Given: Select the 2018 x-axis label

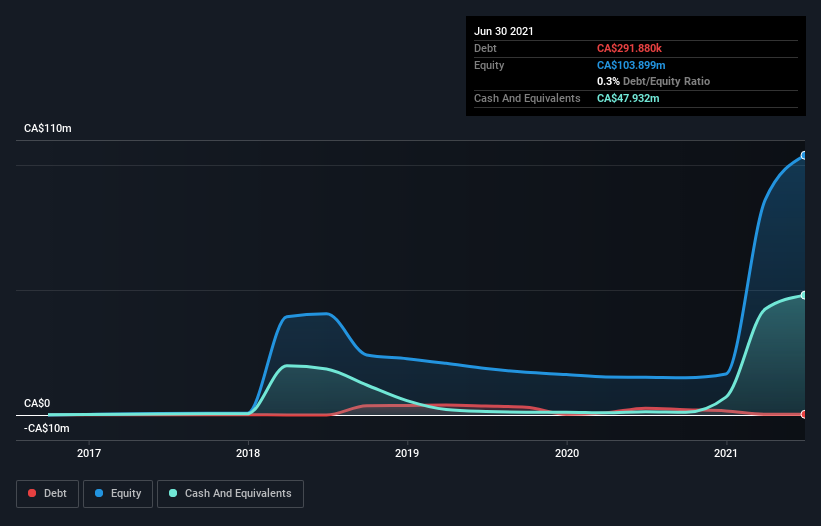Looking at the screenshot, I should 248,453.
